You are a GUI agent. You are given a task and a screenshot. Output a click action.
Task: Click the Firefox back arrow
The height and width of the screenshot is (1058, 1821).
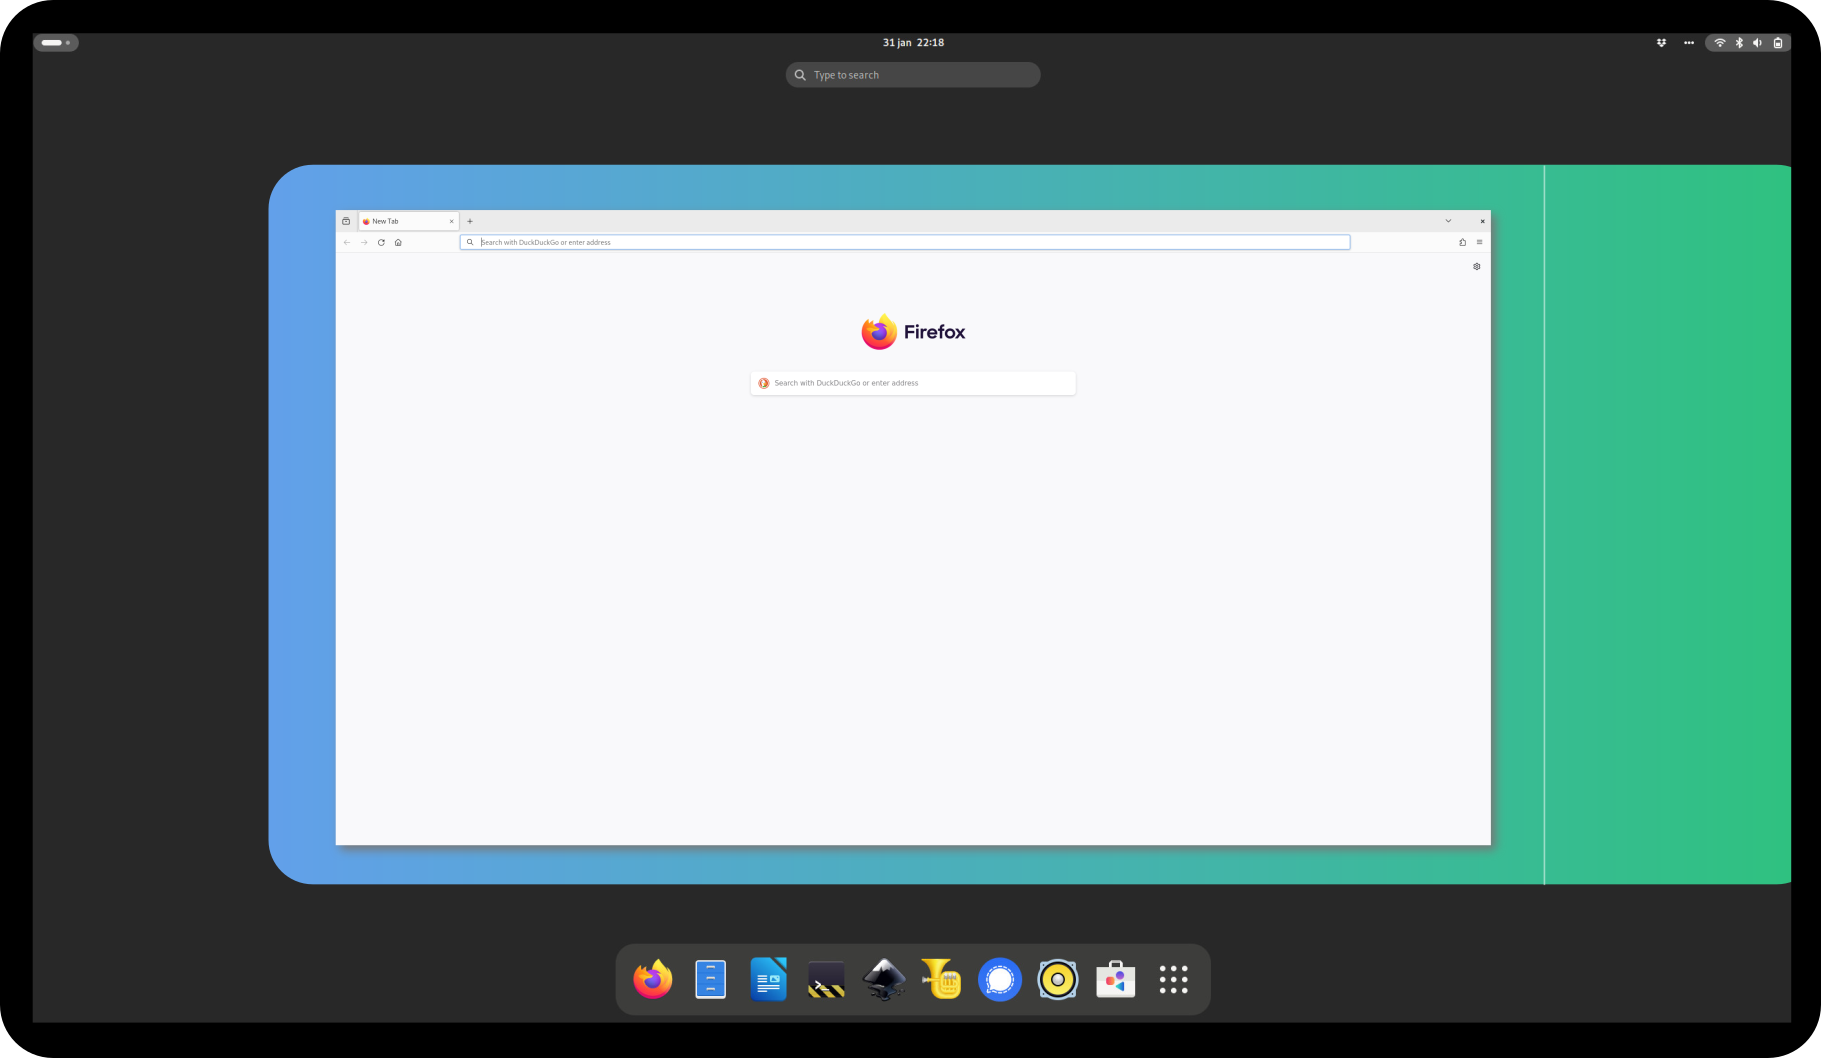347,242
